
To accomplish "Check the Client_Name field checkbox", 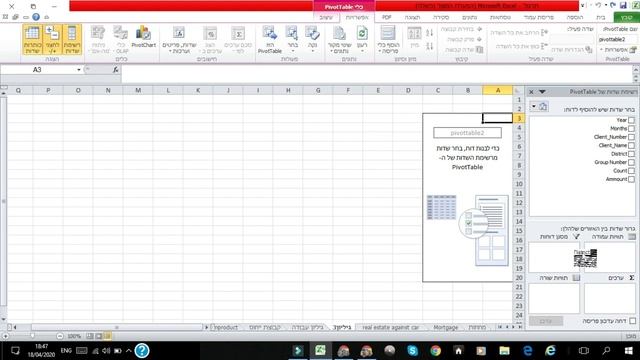I will click(631, 145).
